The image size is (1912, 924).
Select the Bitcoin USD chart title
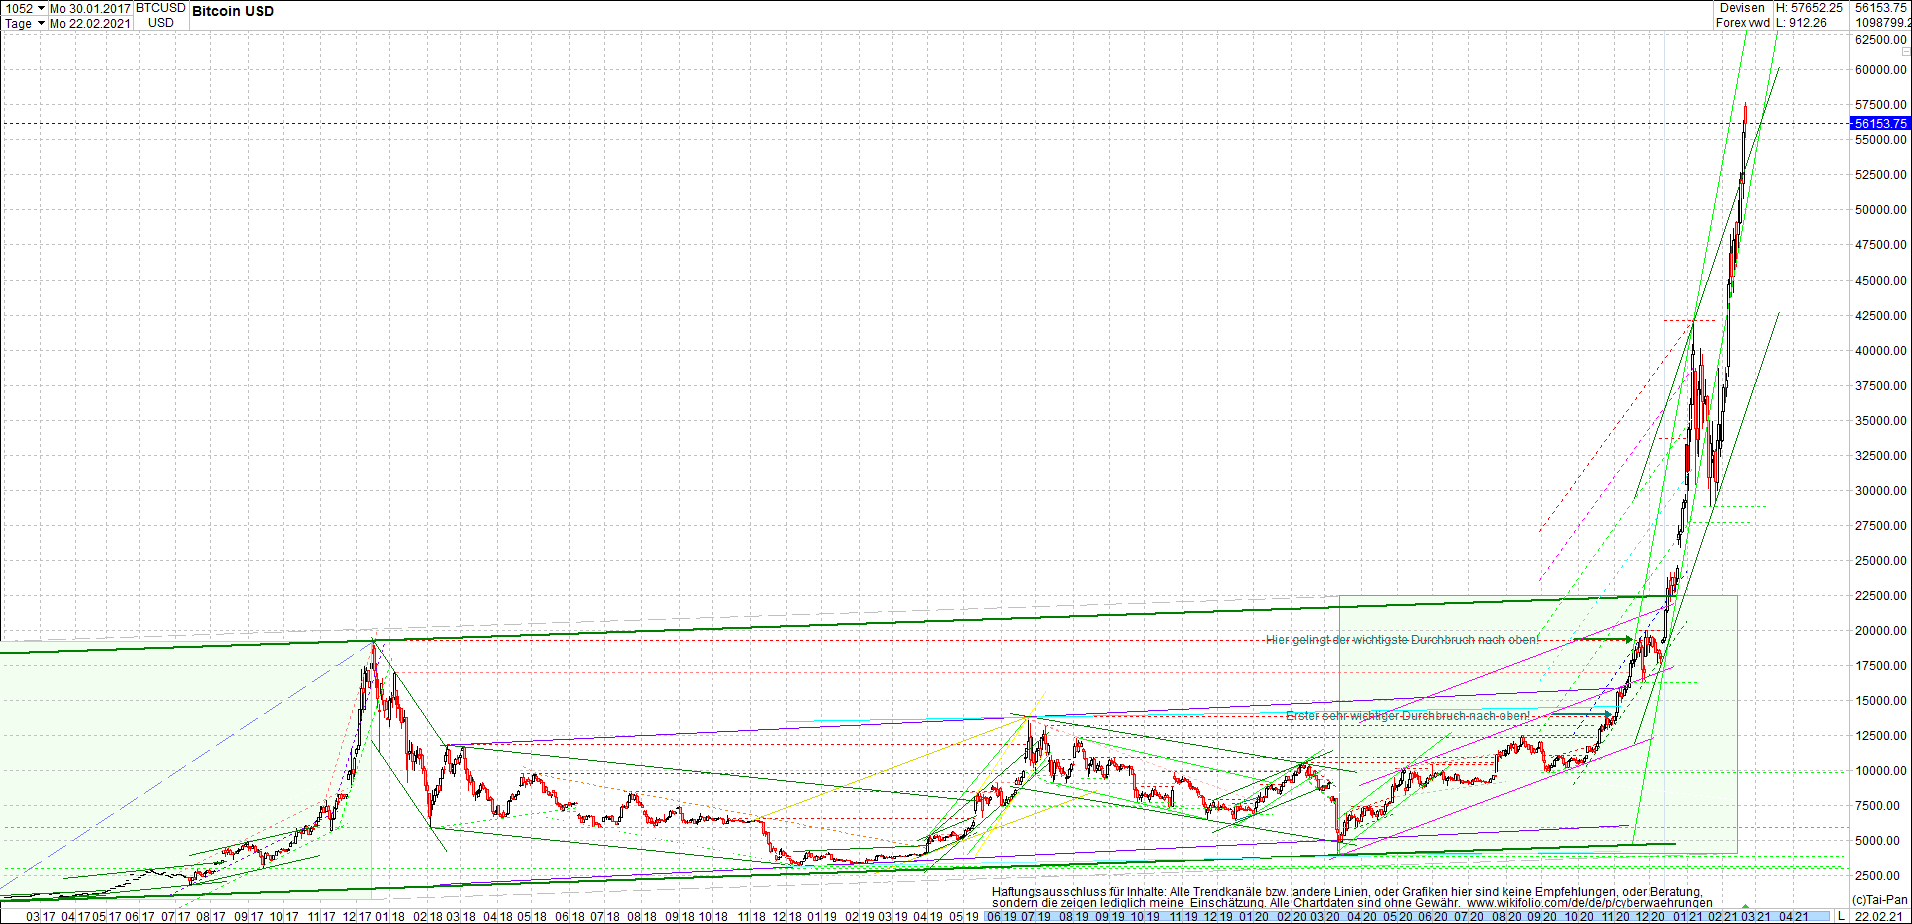coord(233,11)
